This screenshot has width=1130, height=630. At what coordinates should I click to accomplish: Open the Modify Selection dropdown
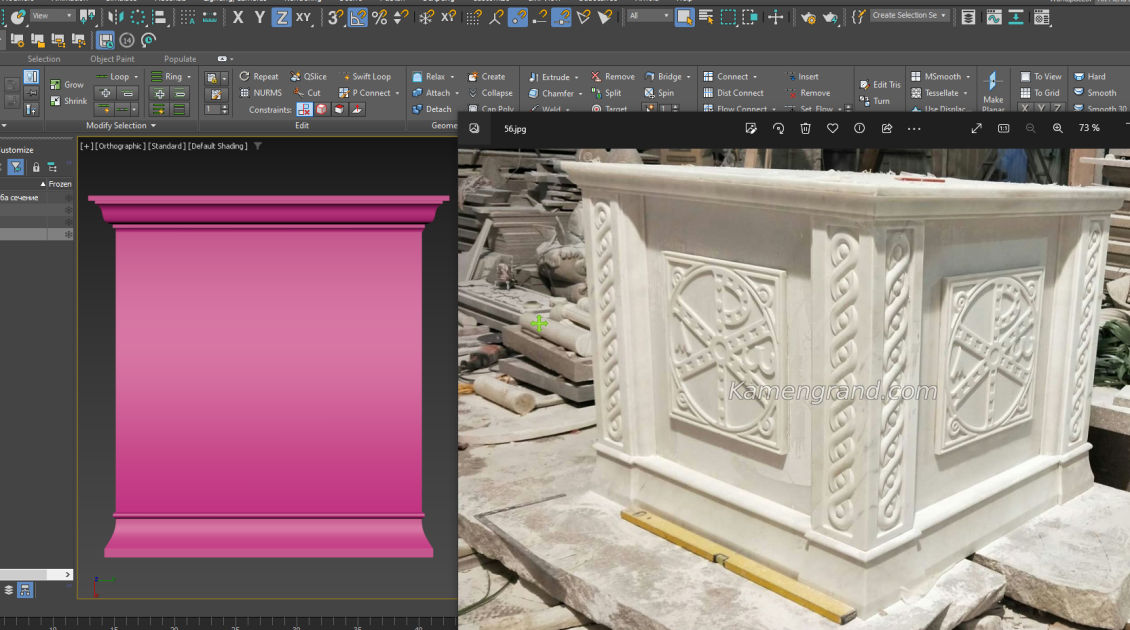(120, 125)
